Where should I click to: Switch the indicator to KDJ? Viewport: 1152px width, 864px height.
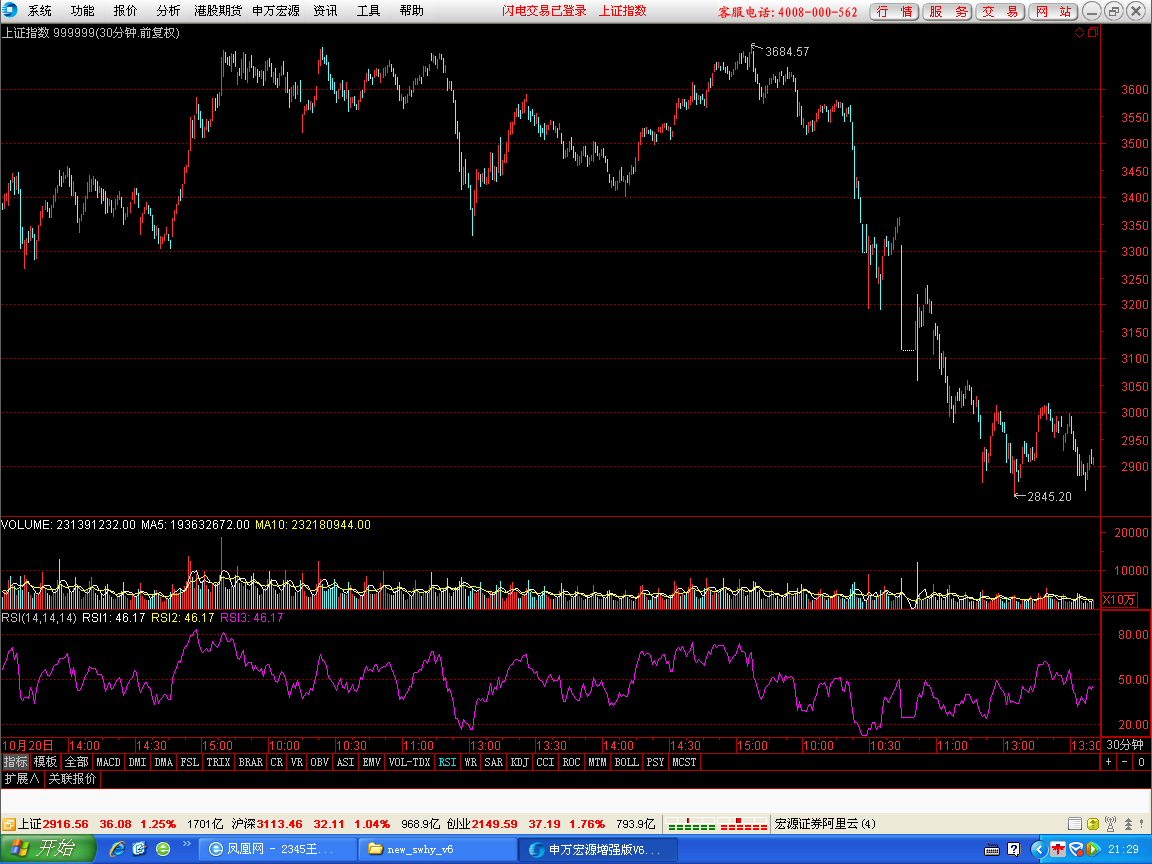pyautogui.click(x=519, y=763)
